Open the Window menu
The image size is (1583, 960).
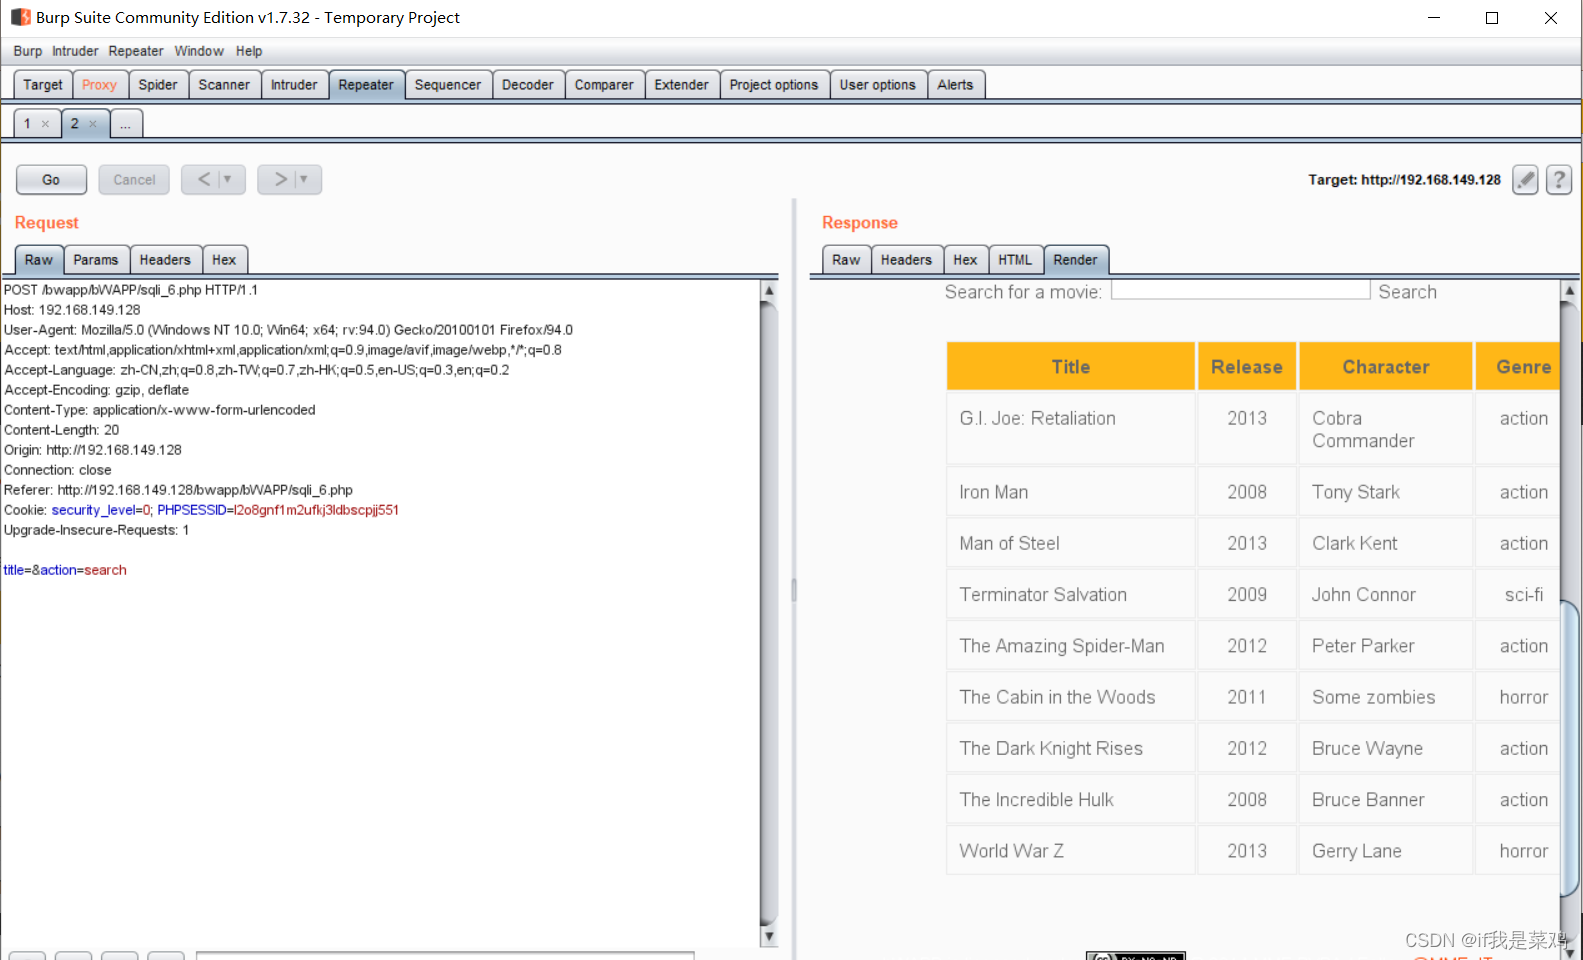(x=199, y=51)
